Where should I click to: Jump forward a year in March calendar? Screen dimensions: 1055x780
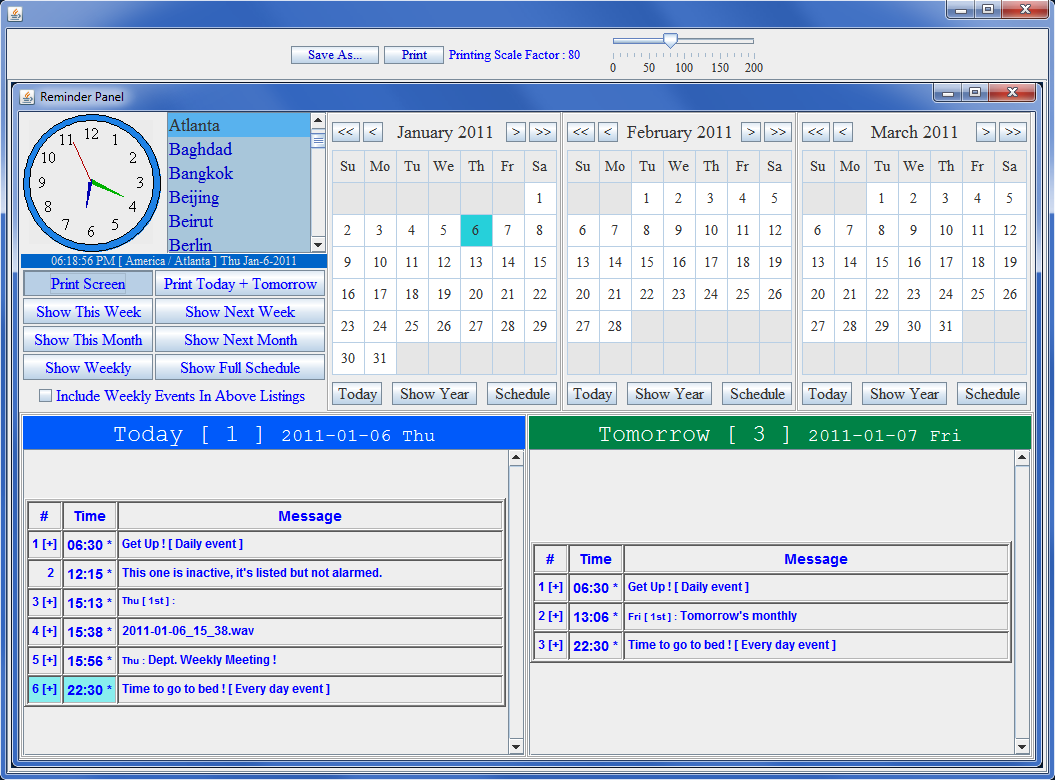coord(1013,132)
